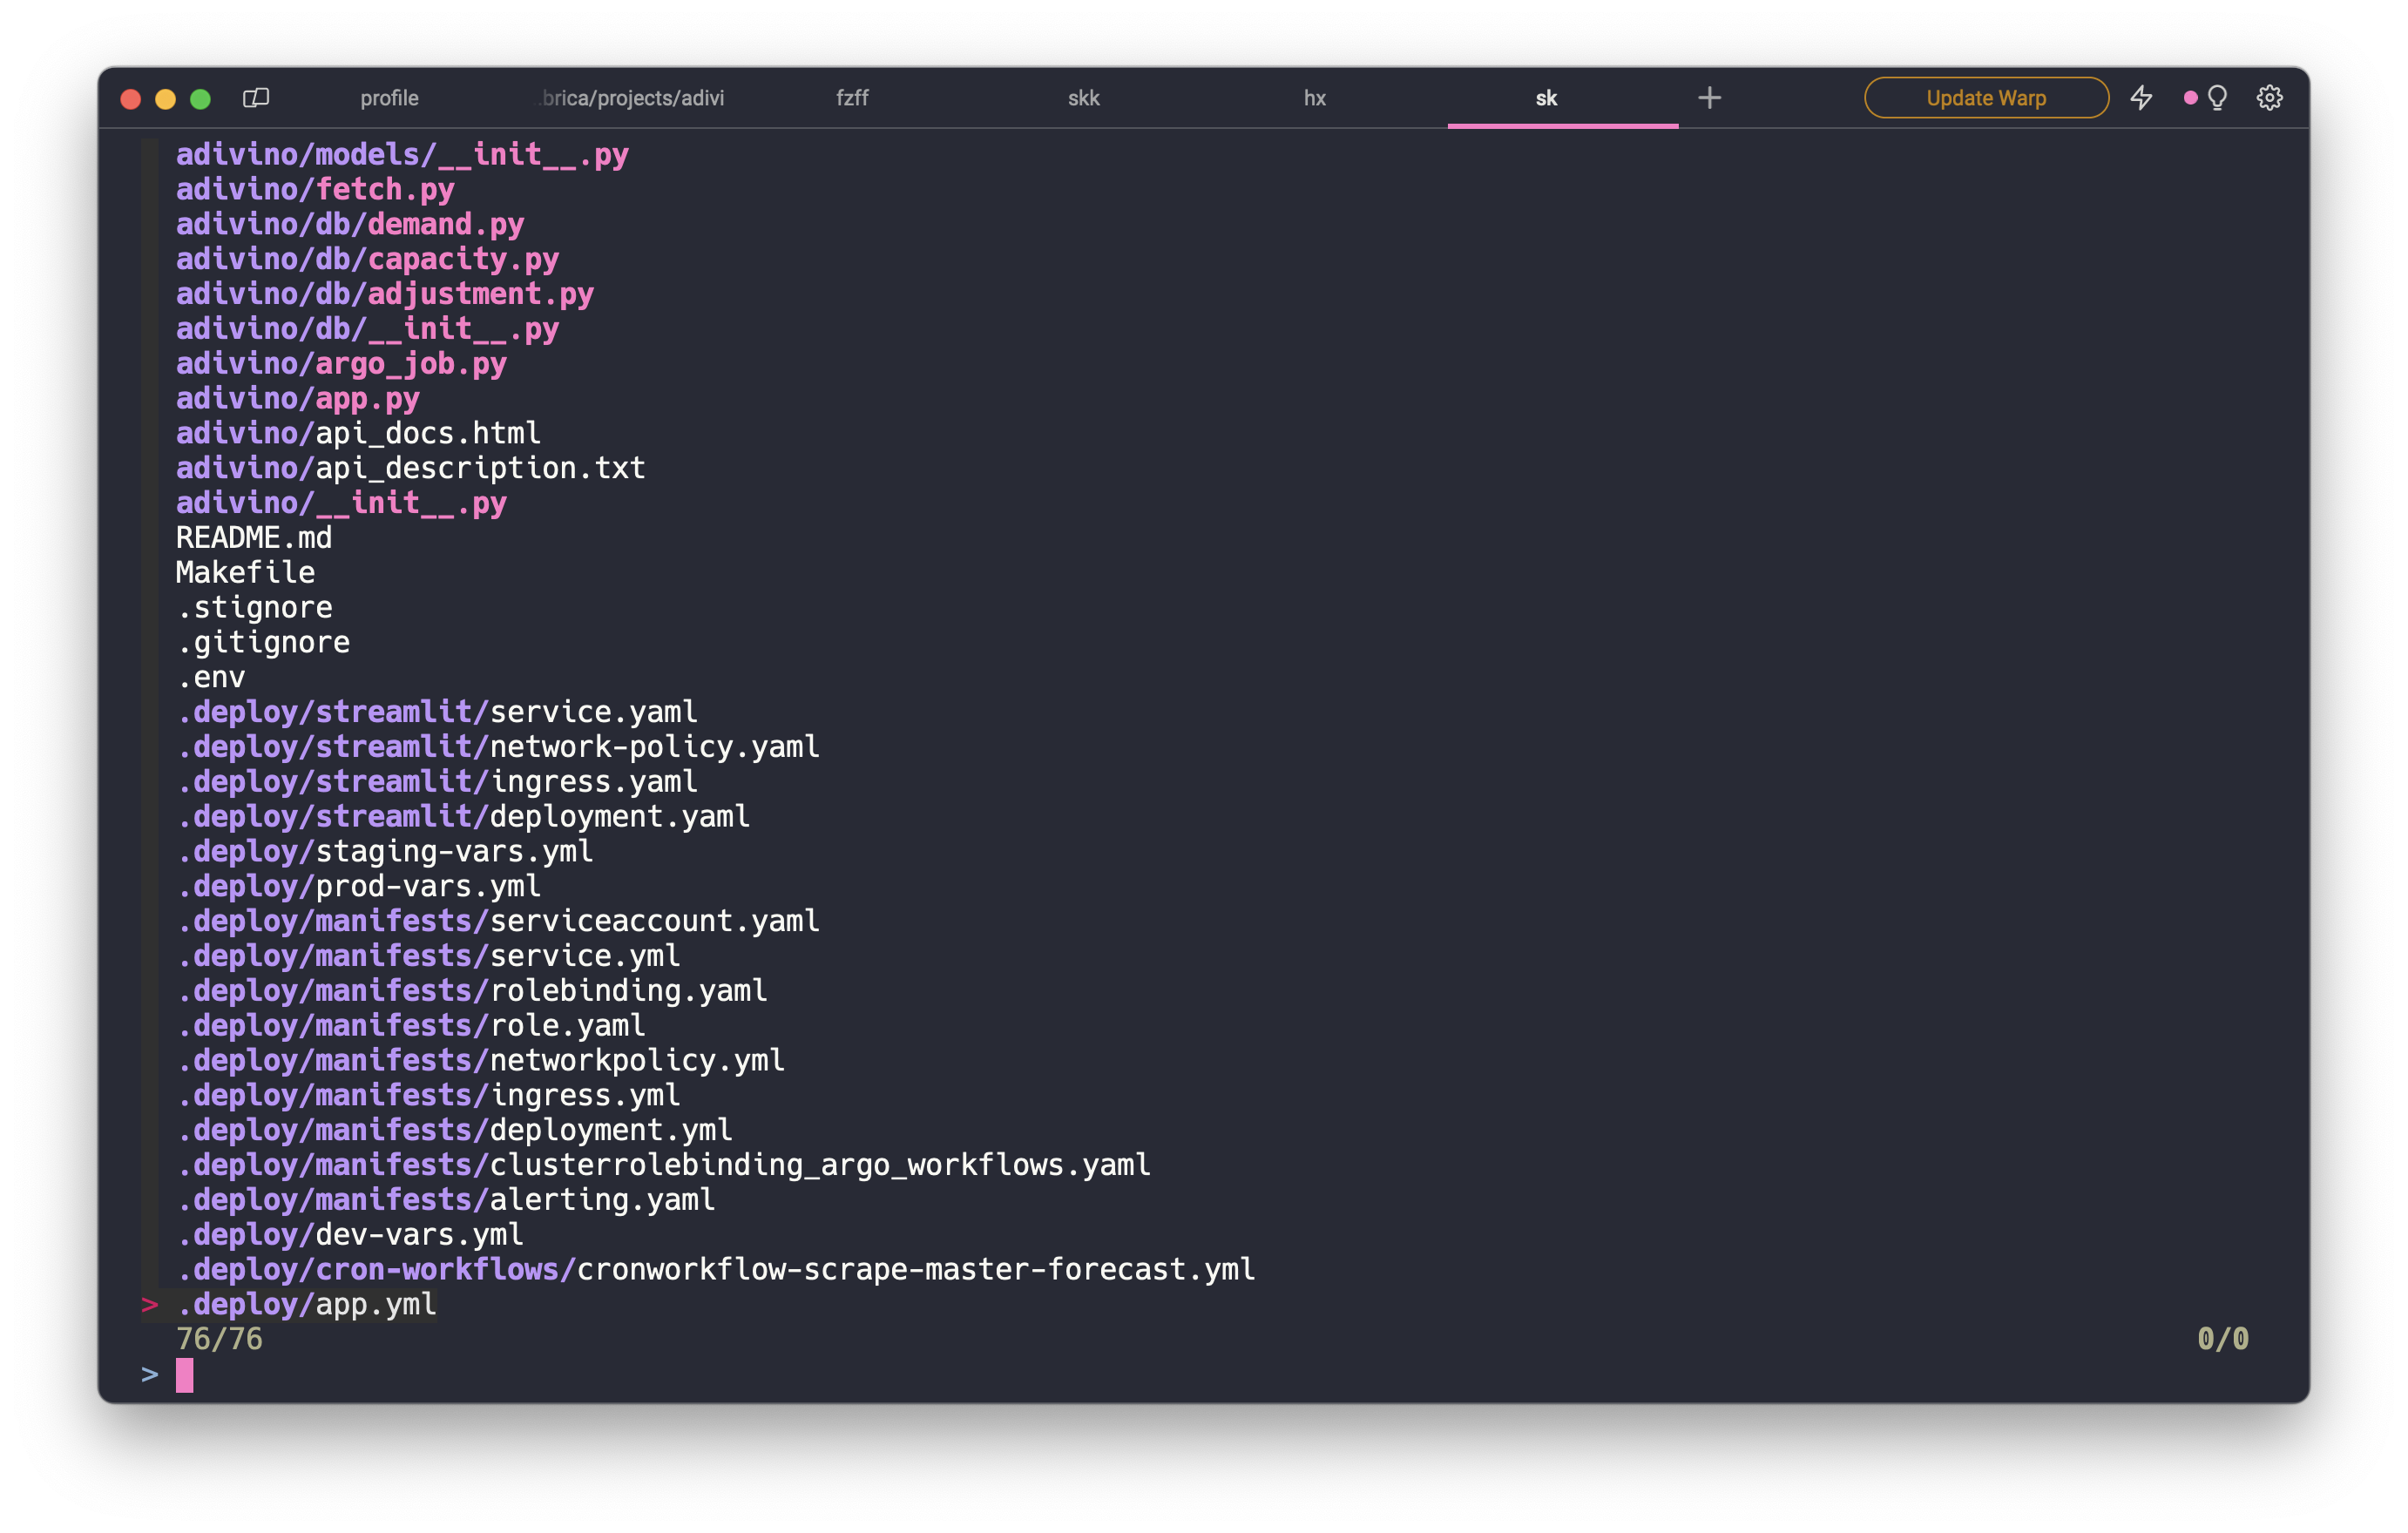2408x1533 pixels.
Task: Select the Makefile entry
Action: pos(244,572)
